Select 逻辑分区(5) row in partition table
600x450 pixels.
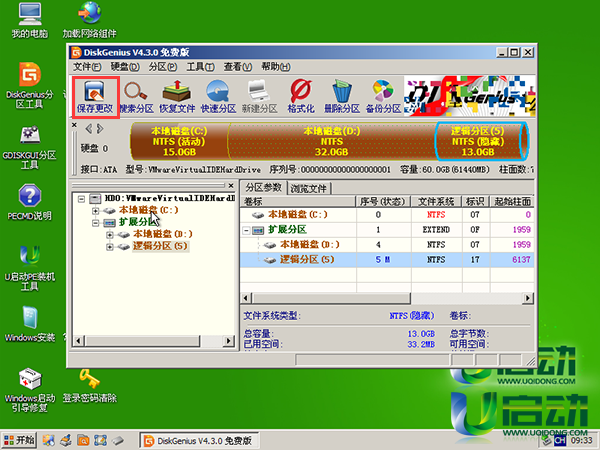(x=386, y=260)
